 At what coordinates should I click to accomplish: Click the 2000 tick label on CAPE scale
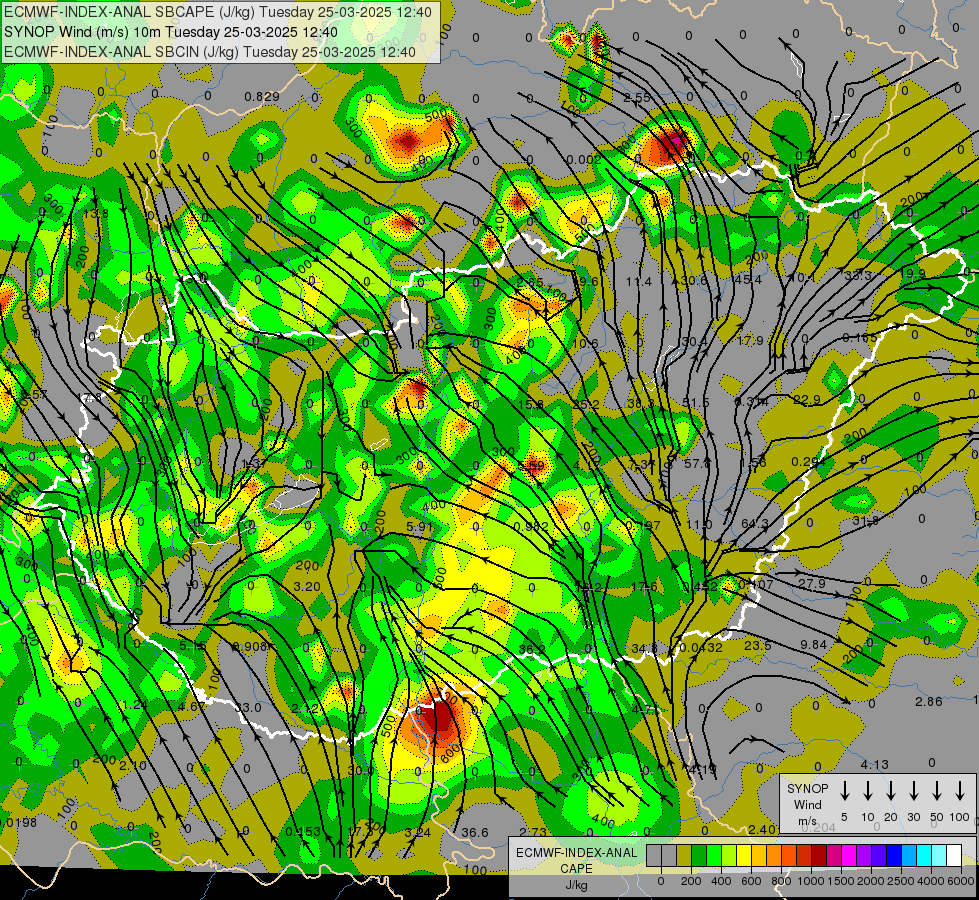point(870,881)
